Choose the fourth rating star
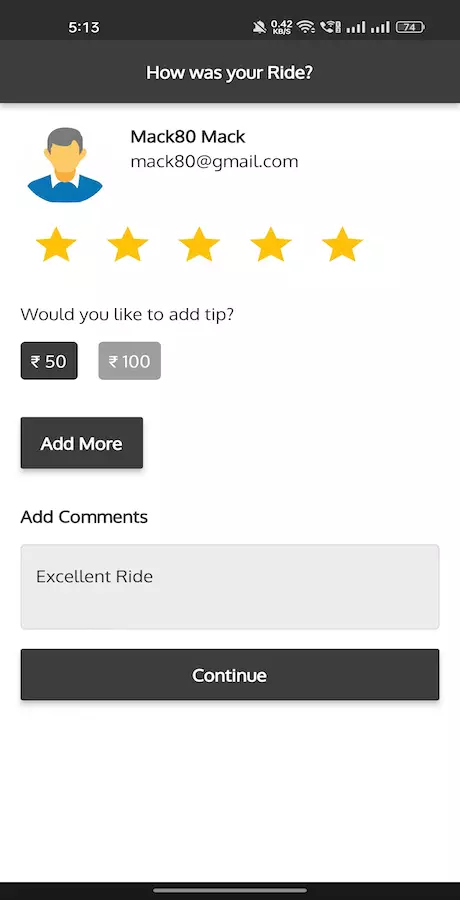 pos(270,245)
